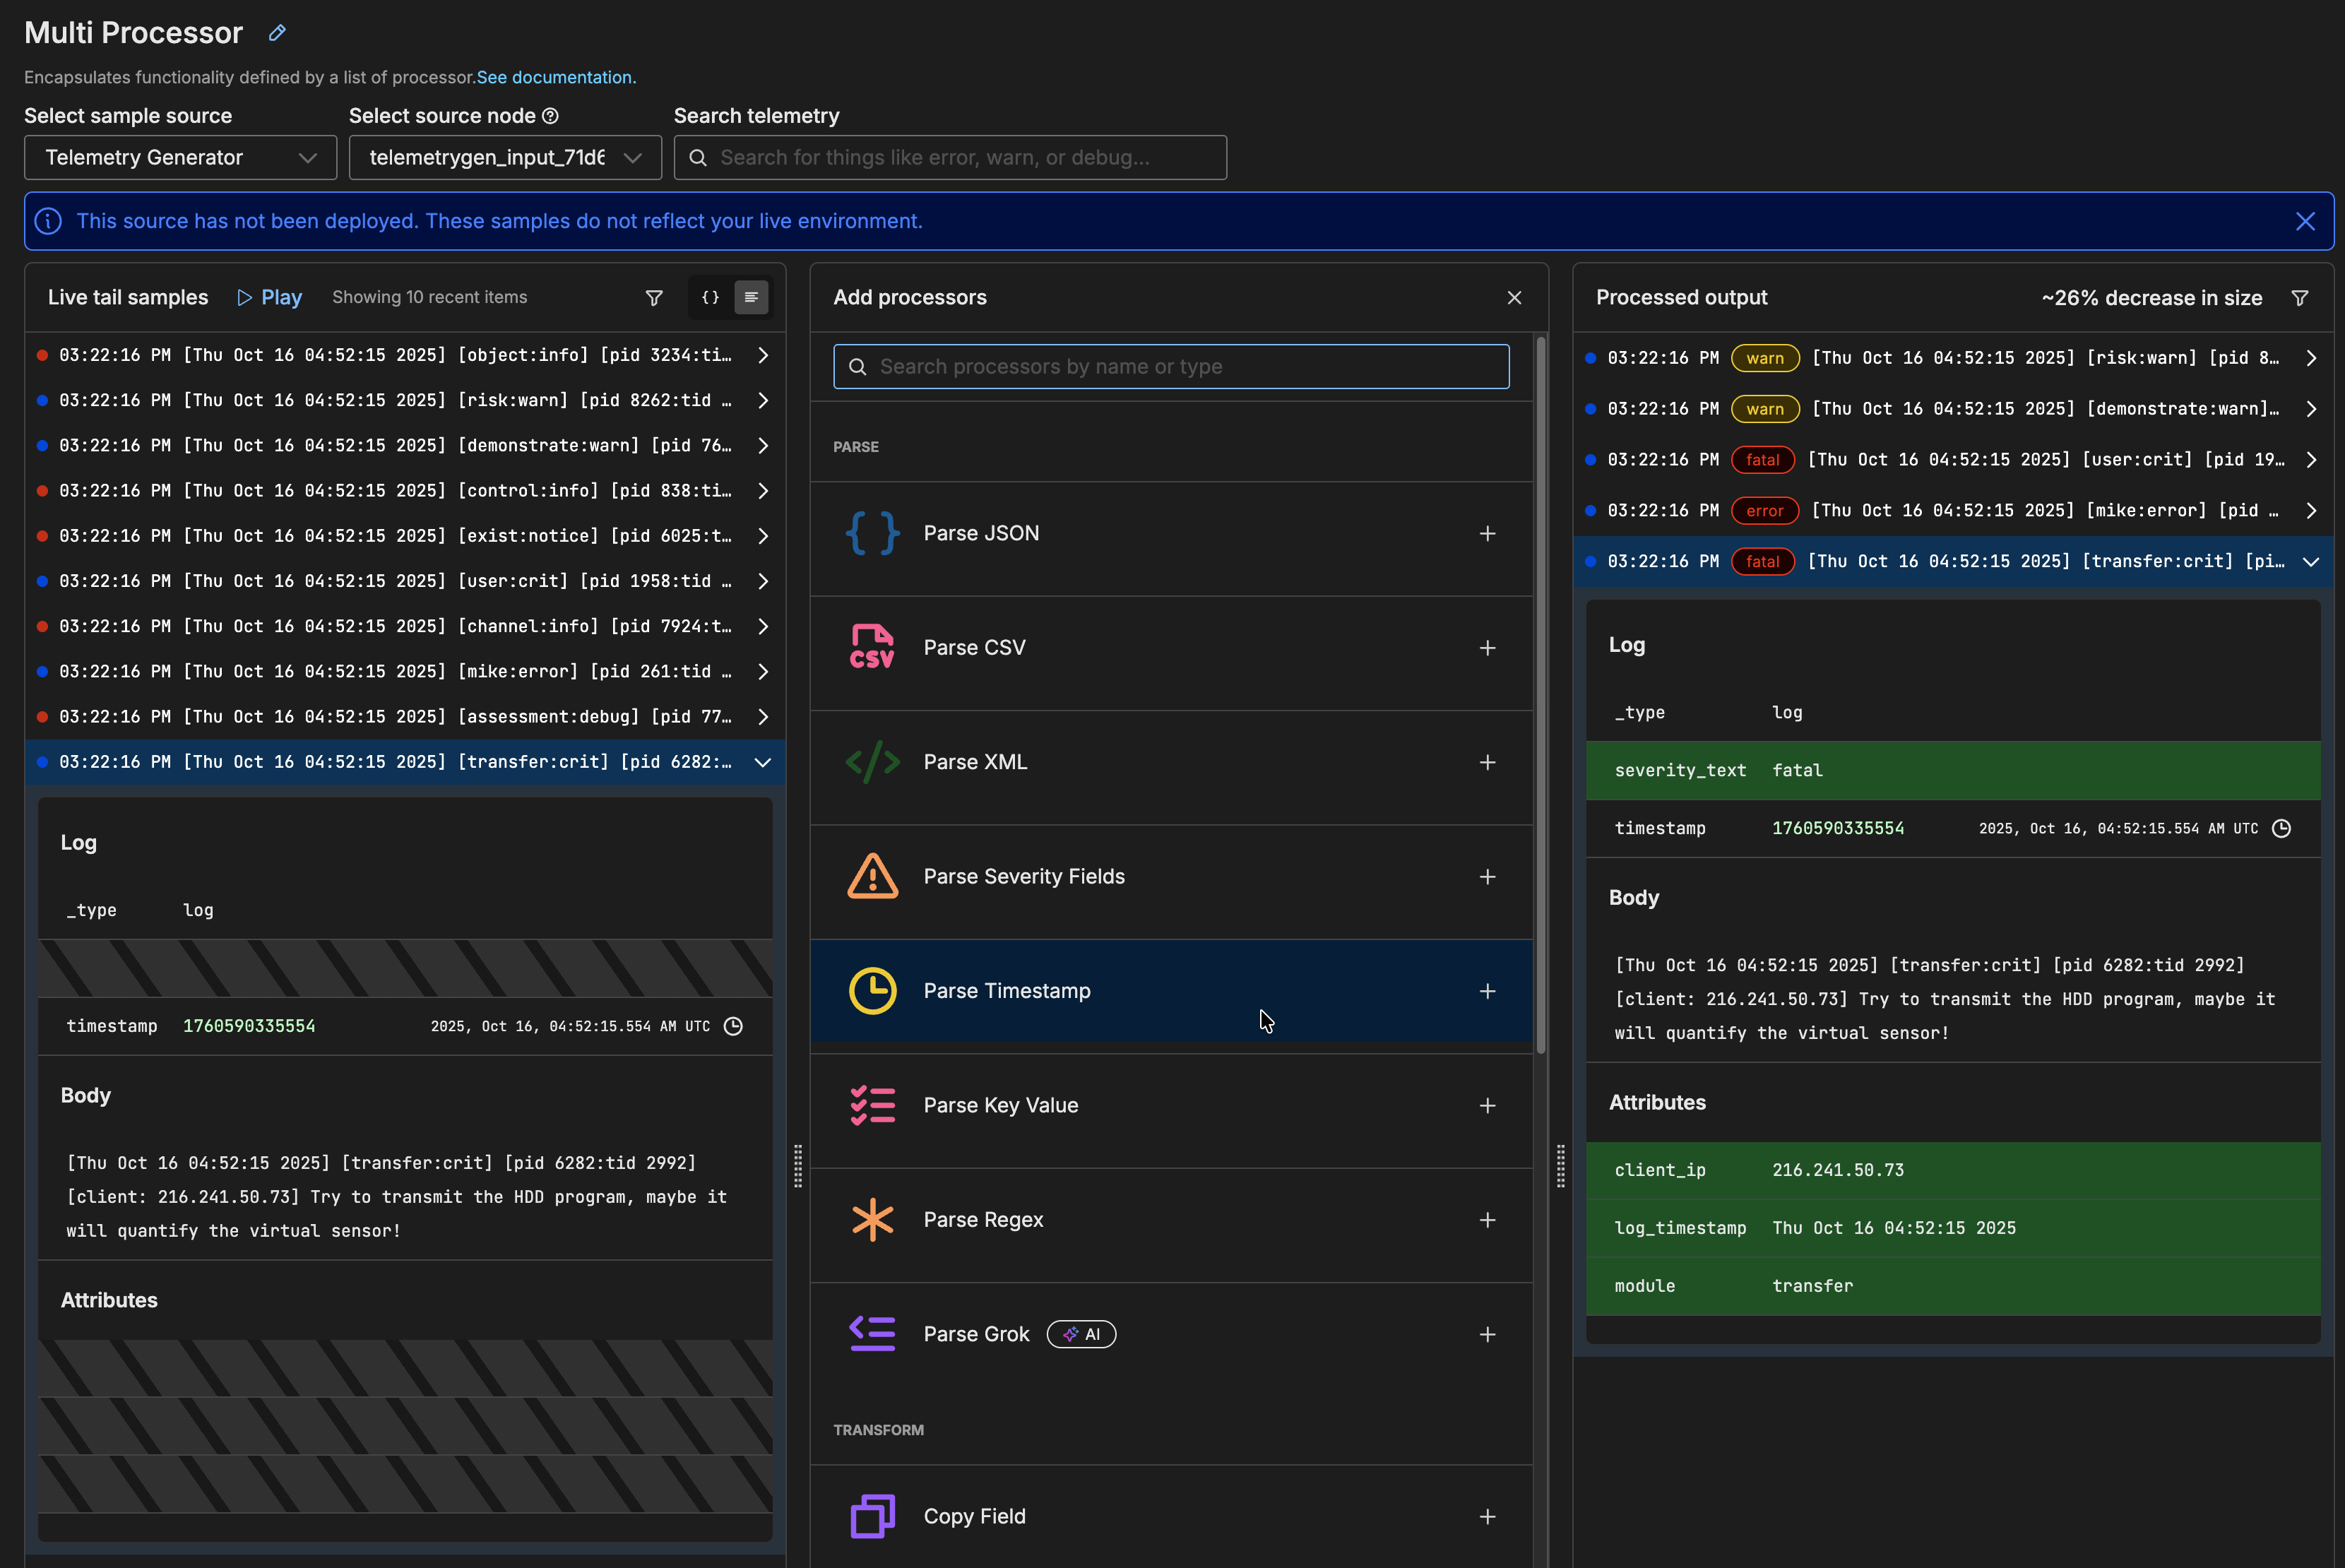
Task: Click the Parse JSON curly braces icon
Action: click(872, 533)
